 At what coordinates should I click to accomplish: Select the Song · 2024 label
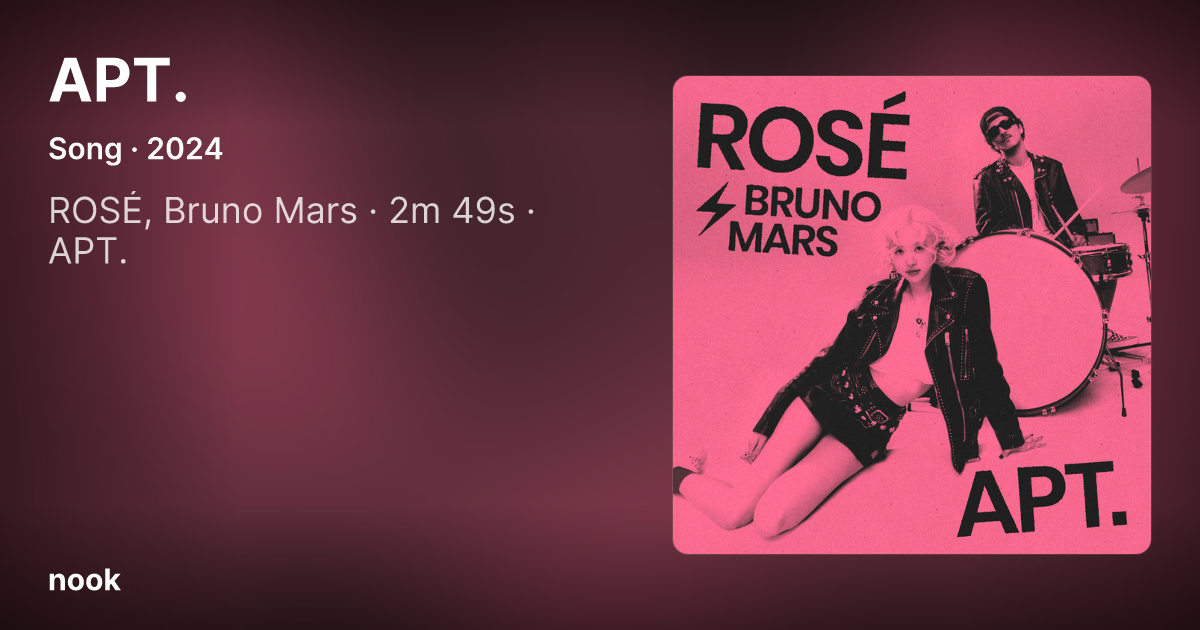point(135,150)
